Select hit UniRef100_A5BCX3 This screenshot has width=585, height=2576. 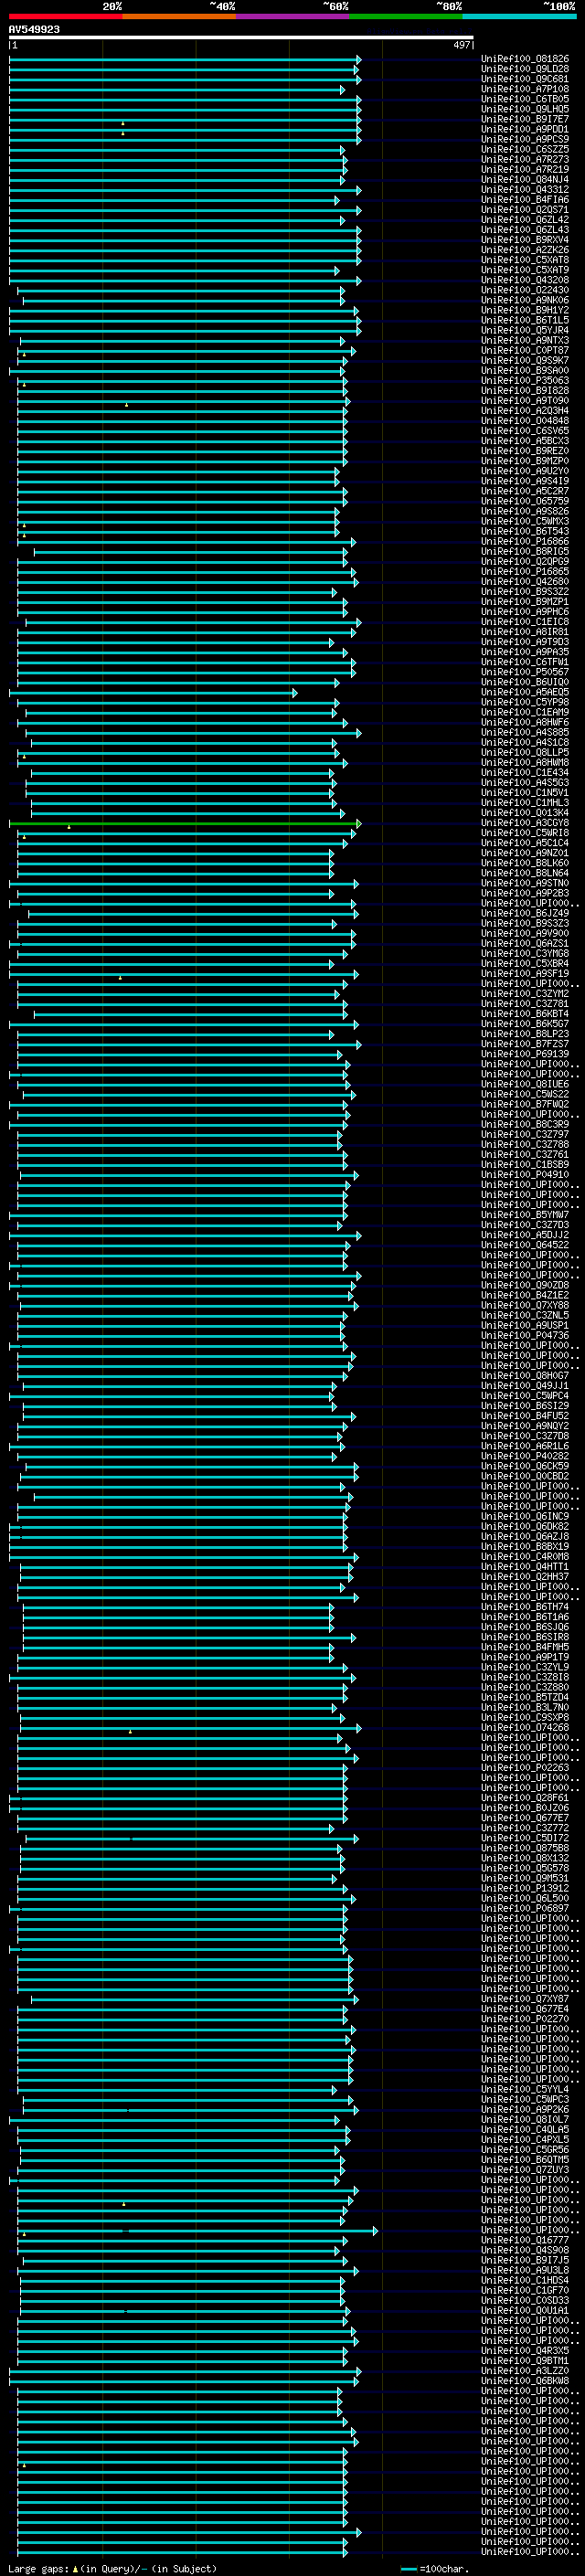click(525, 441)
